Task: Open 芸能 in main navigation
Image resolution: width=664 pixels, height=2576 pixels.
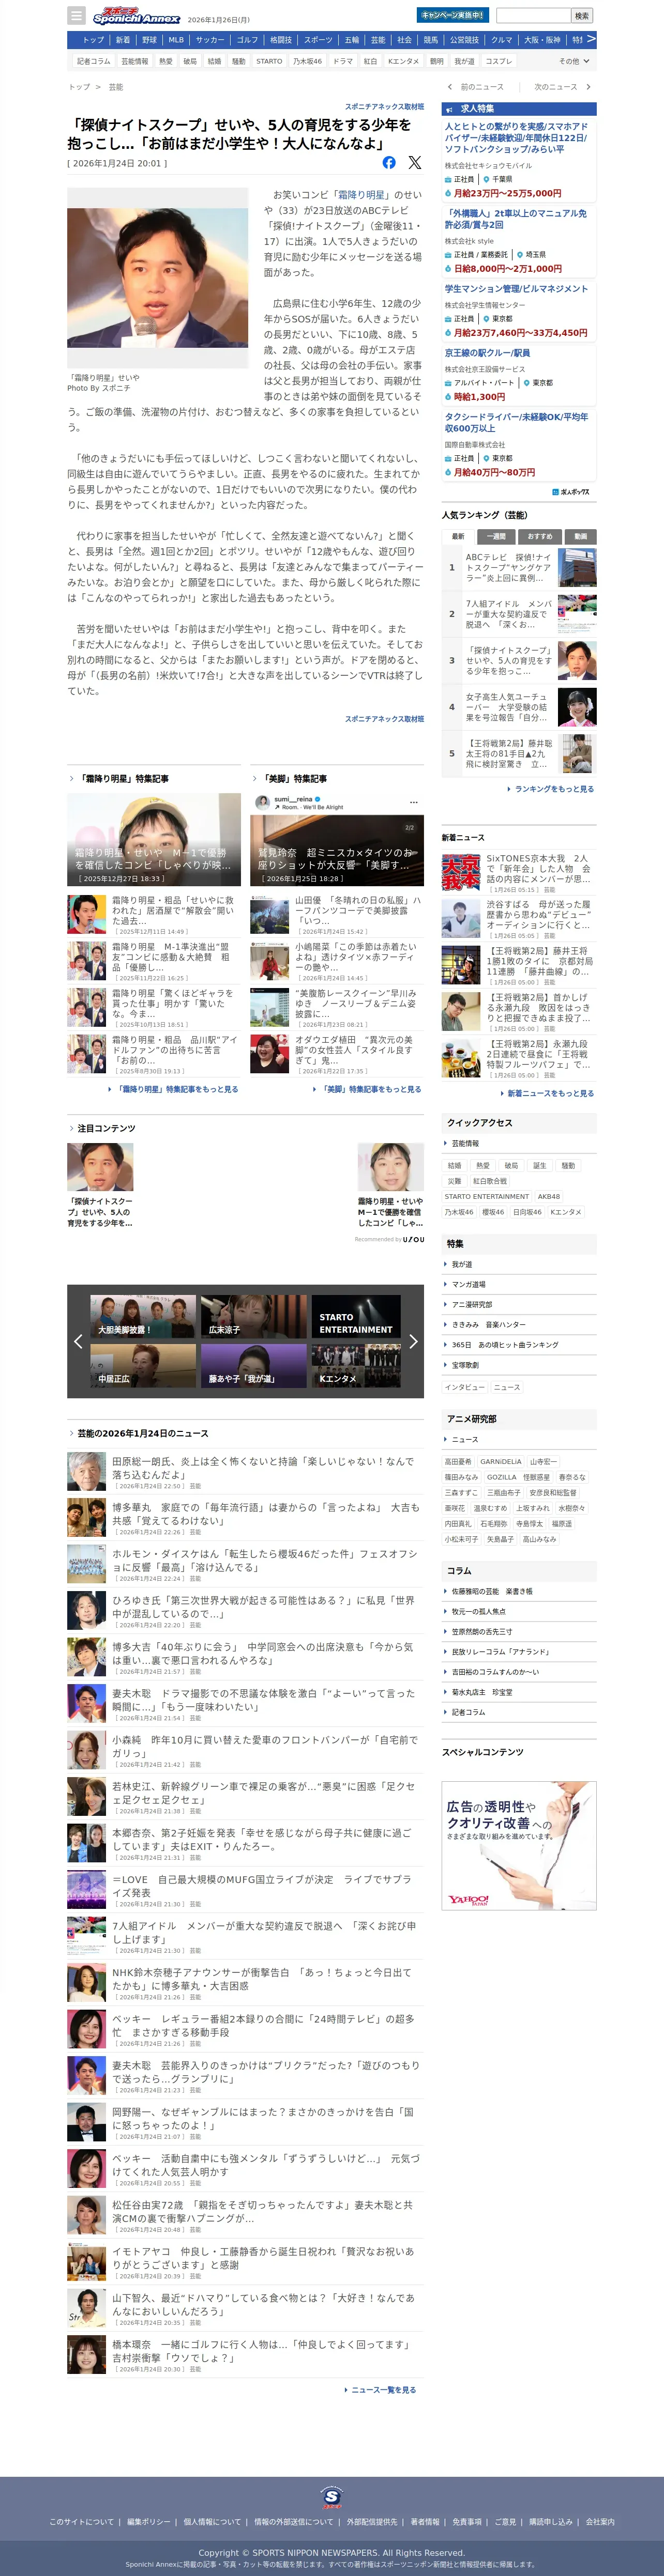Action: click(378, 40)
